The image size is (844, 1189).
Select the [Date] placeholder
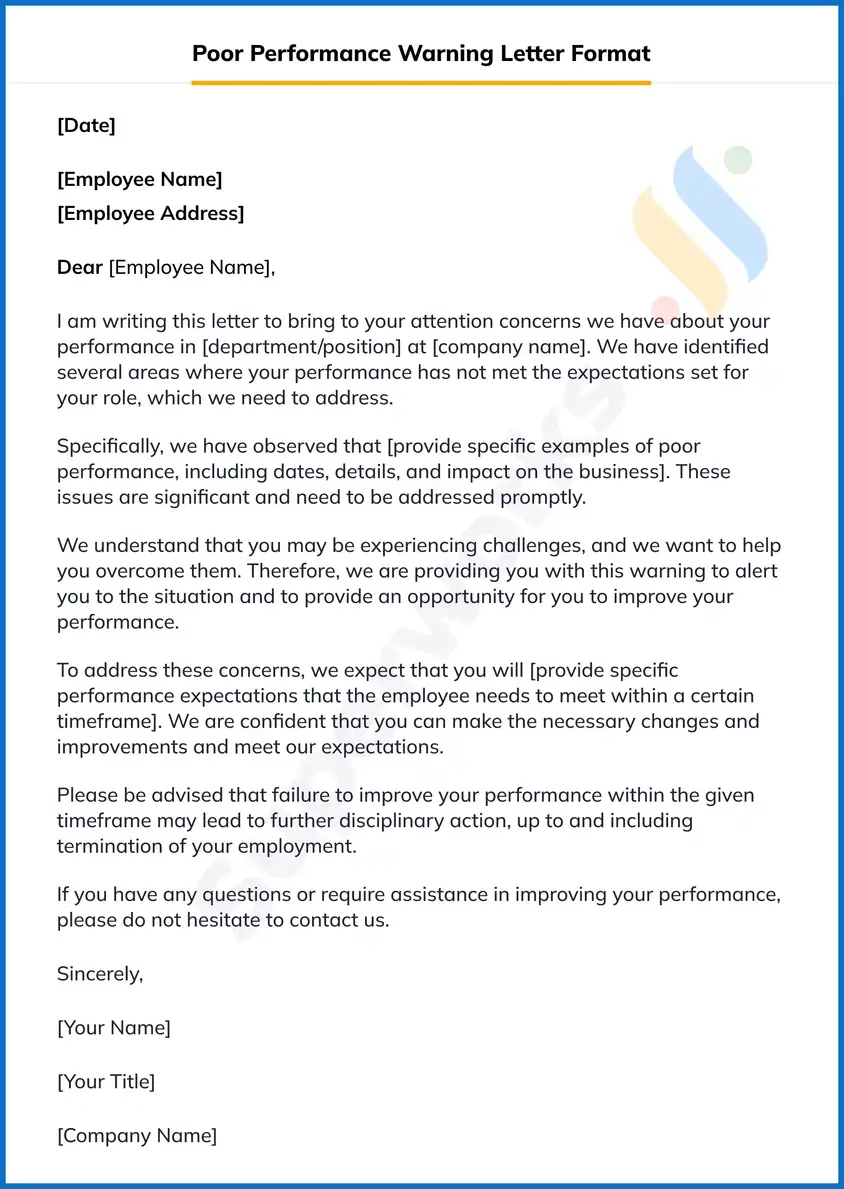click(x=86, y=125)
